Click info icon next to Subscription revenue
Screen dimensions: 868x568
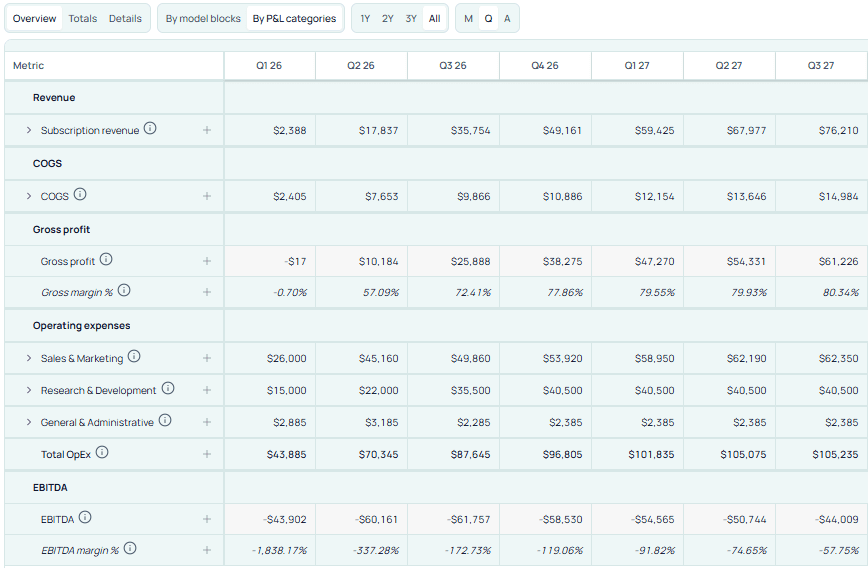point(150,129)
